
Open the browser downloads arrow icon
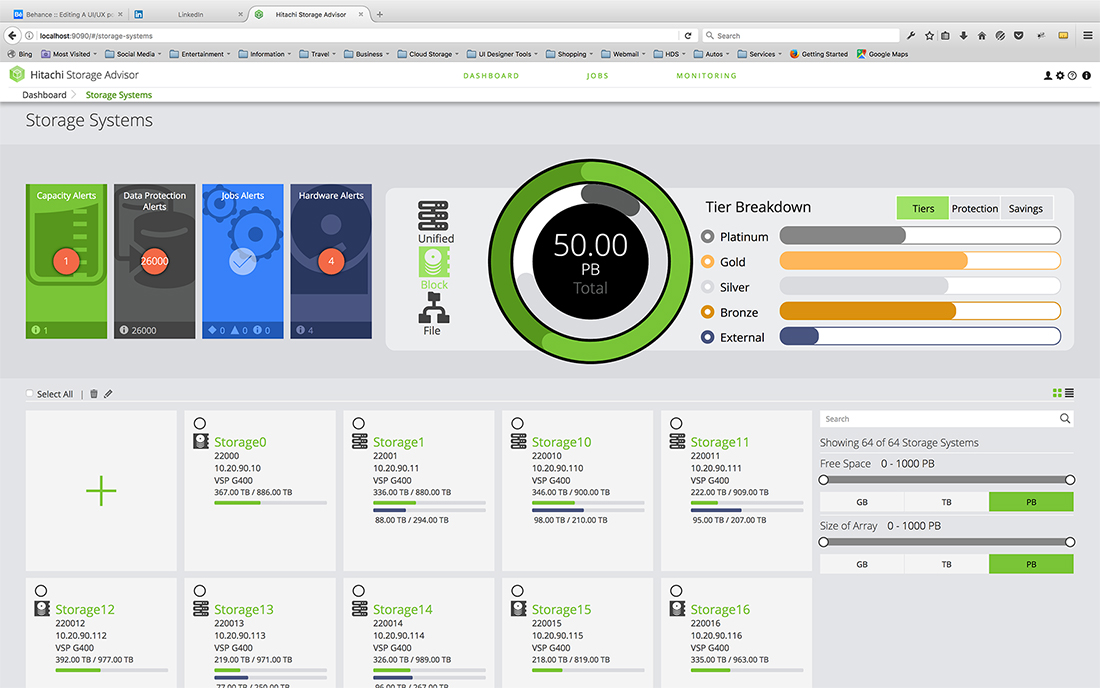[x=963, y=35]
